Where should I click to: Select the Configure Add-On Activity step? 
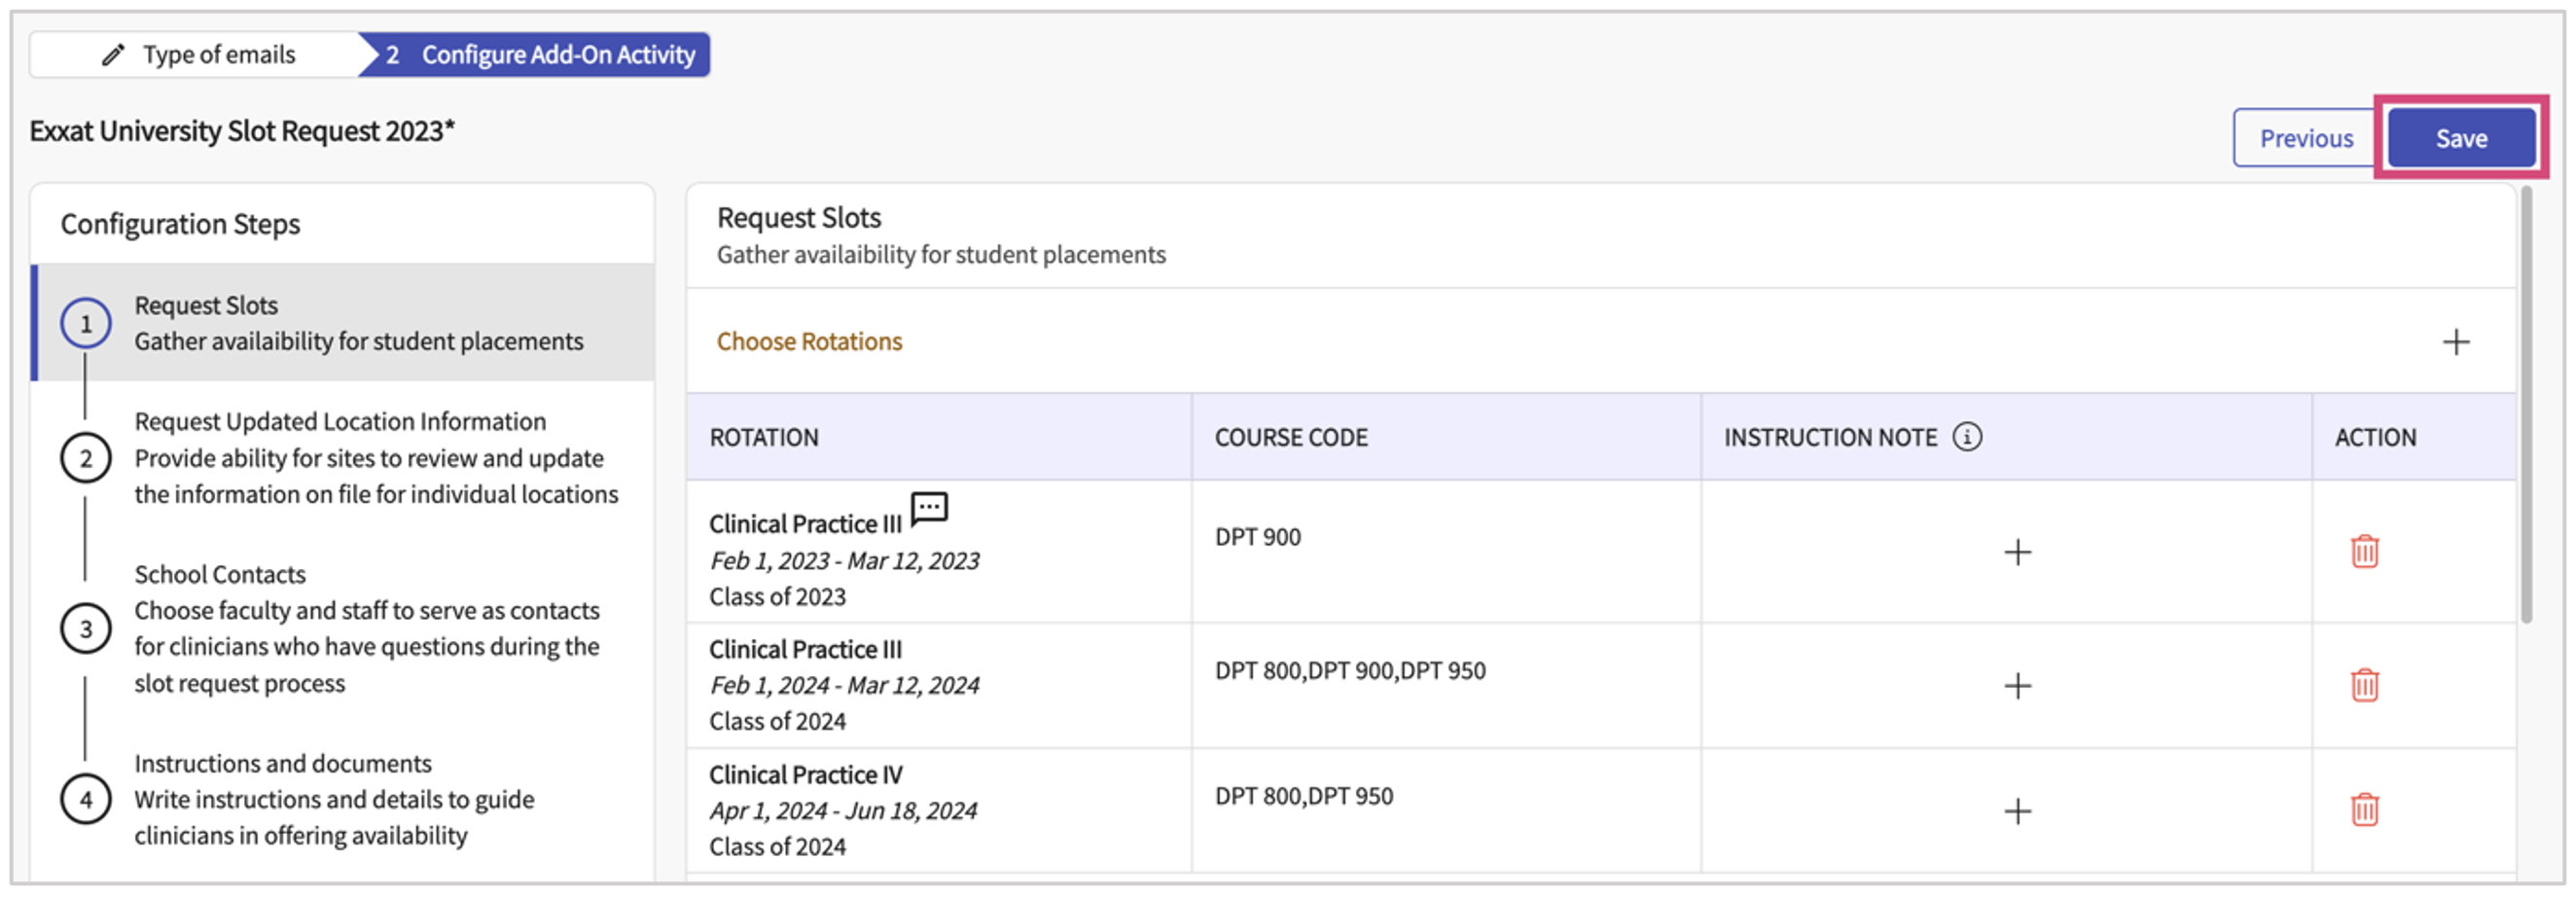click(540, 54)
